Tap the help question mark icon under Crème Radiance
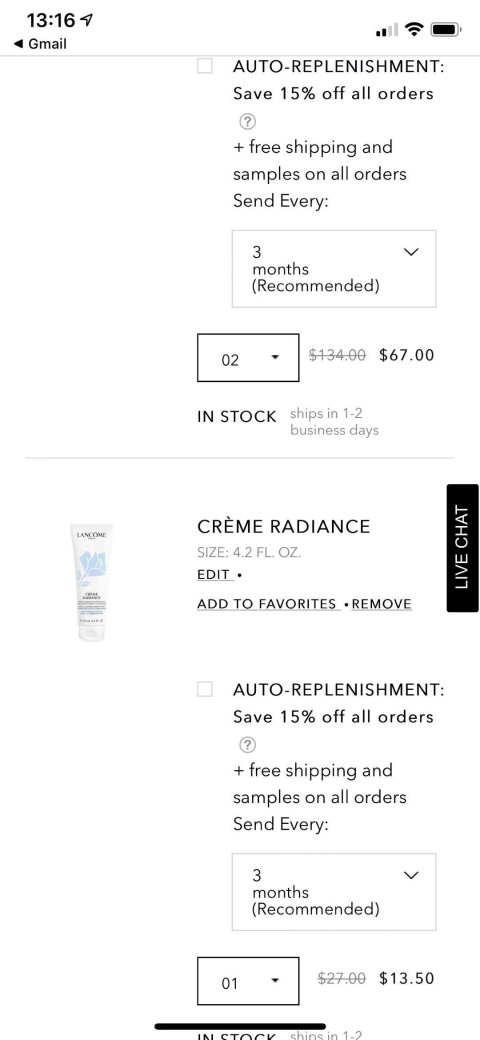 click(247, 745)
